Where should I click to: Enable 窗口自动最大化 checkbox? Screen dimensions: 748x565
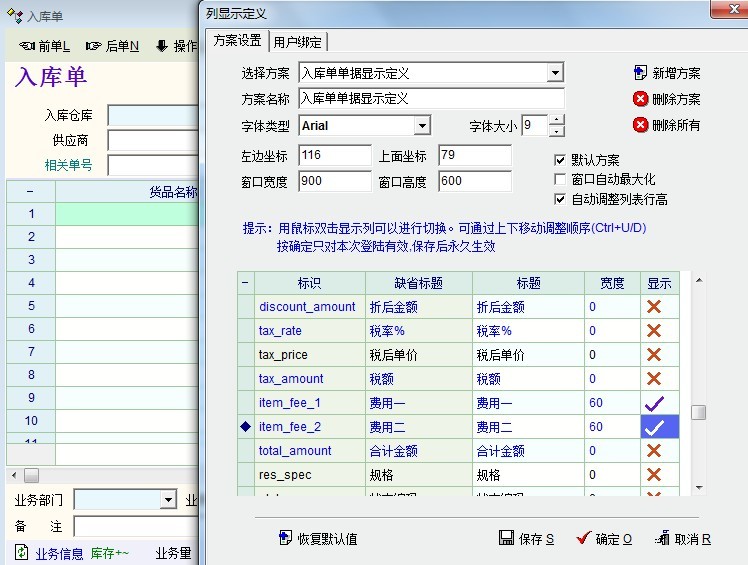click(560, 179)
